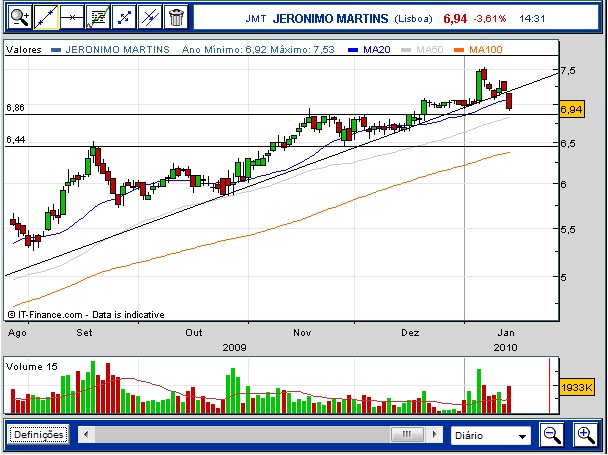Click the 5,5 price axis value

click(568, 229)
